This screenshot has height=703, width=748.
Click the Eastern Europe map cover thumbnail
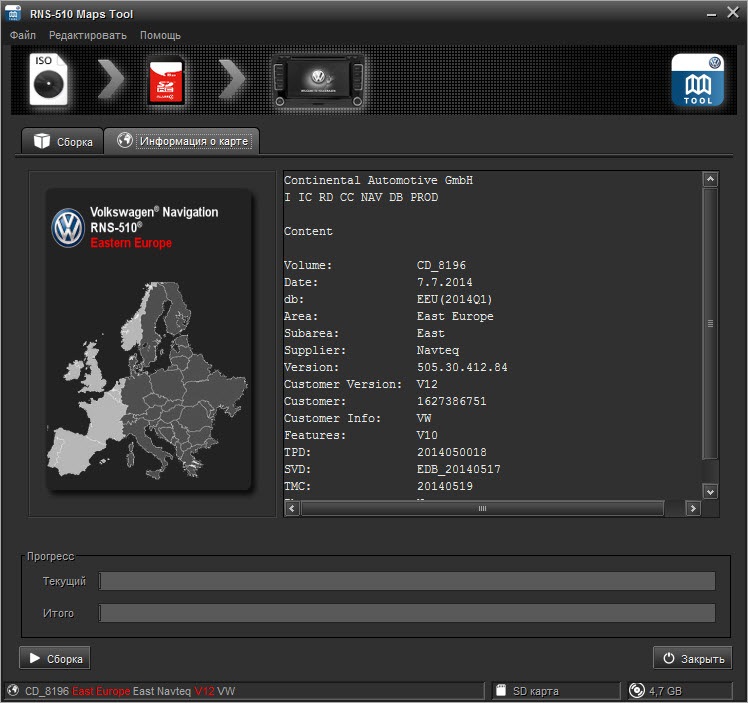click(148, 339)
